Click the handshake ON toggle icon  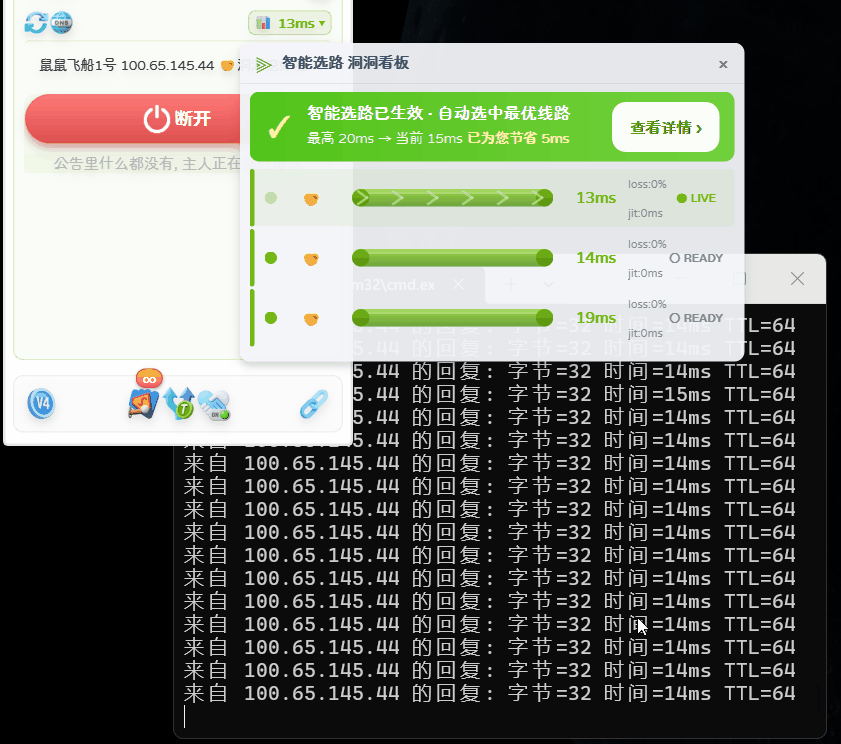pos(214,405)
